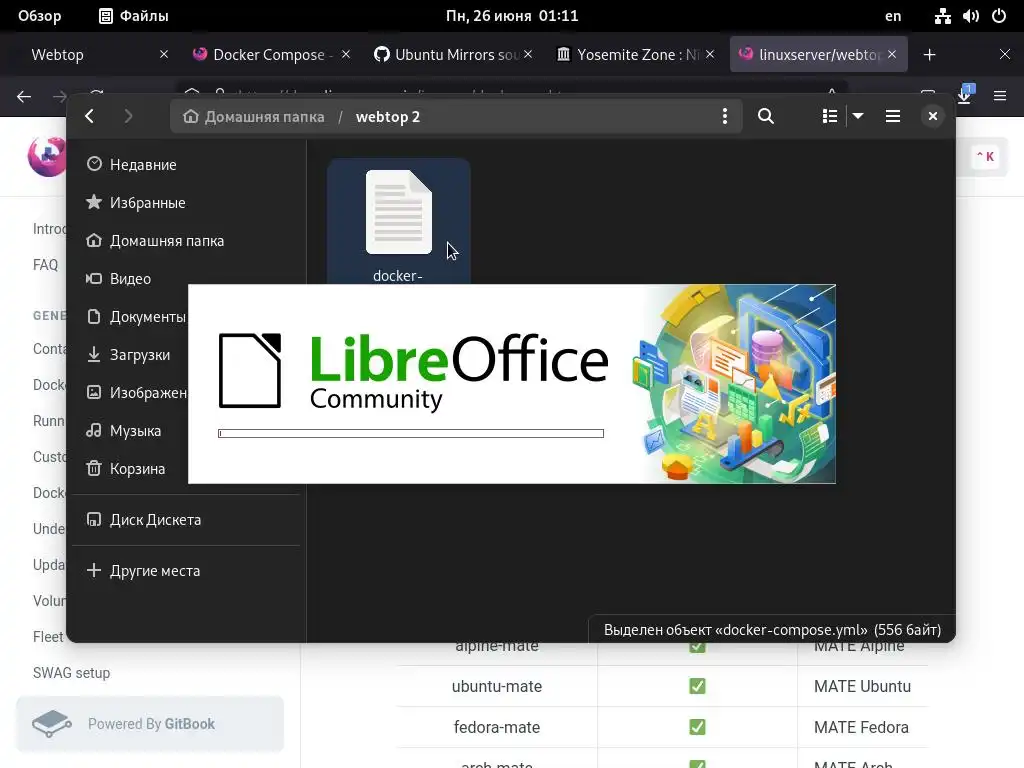The height and width of the screenshot is (768, 1024).
Task: Click fedora-mate table cell
Action: click(x=496, y=727)
